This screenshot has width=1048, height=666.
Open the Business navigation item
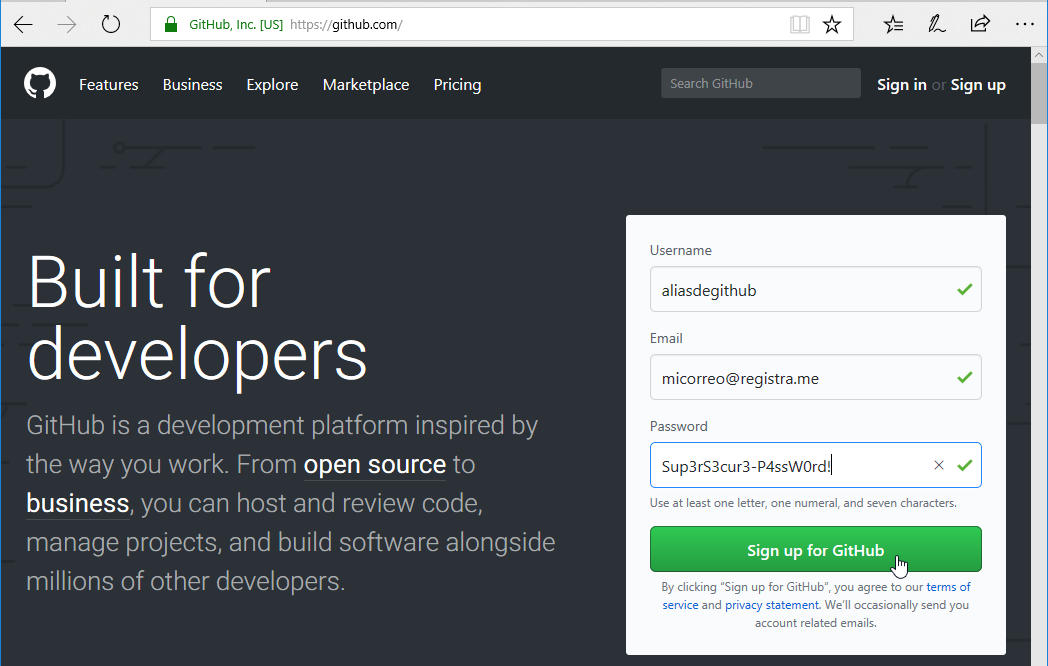192,85
